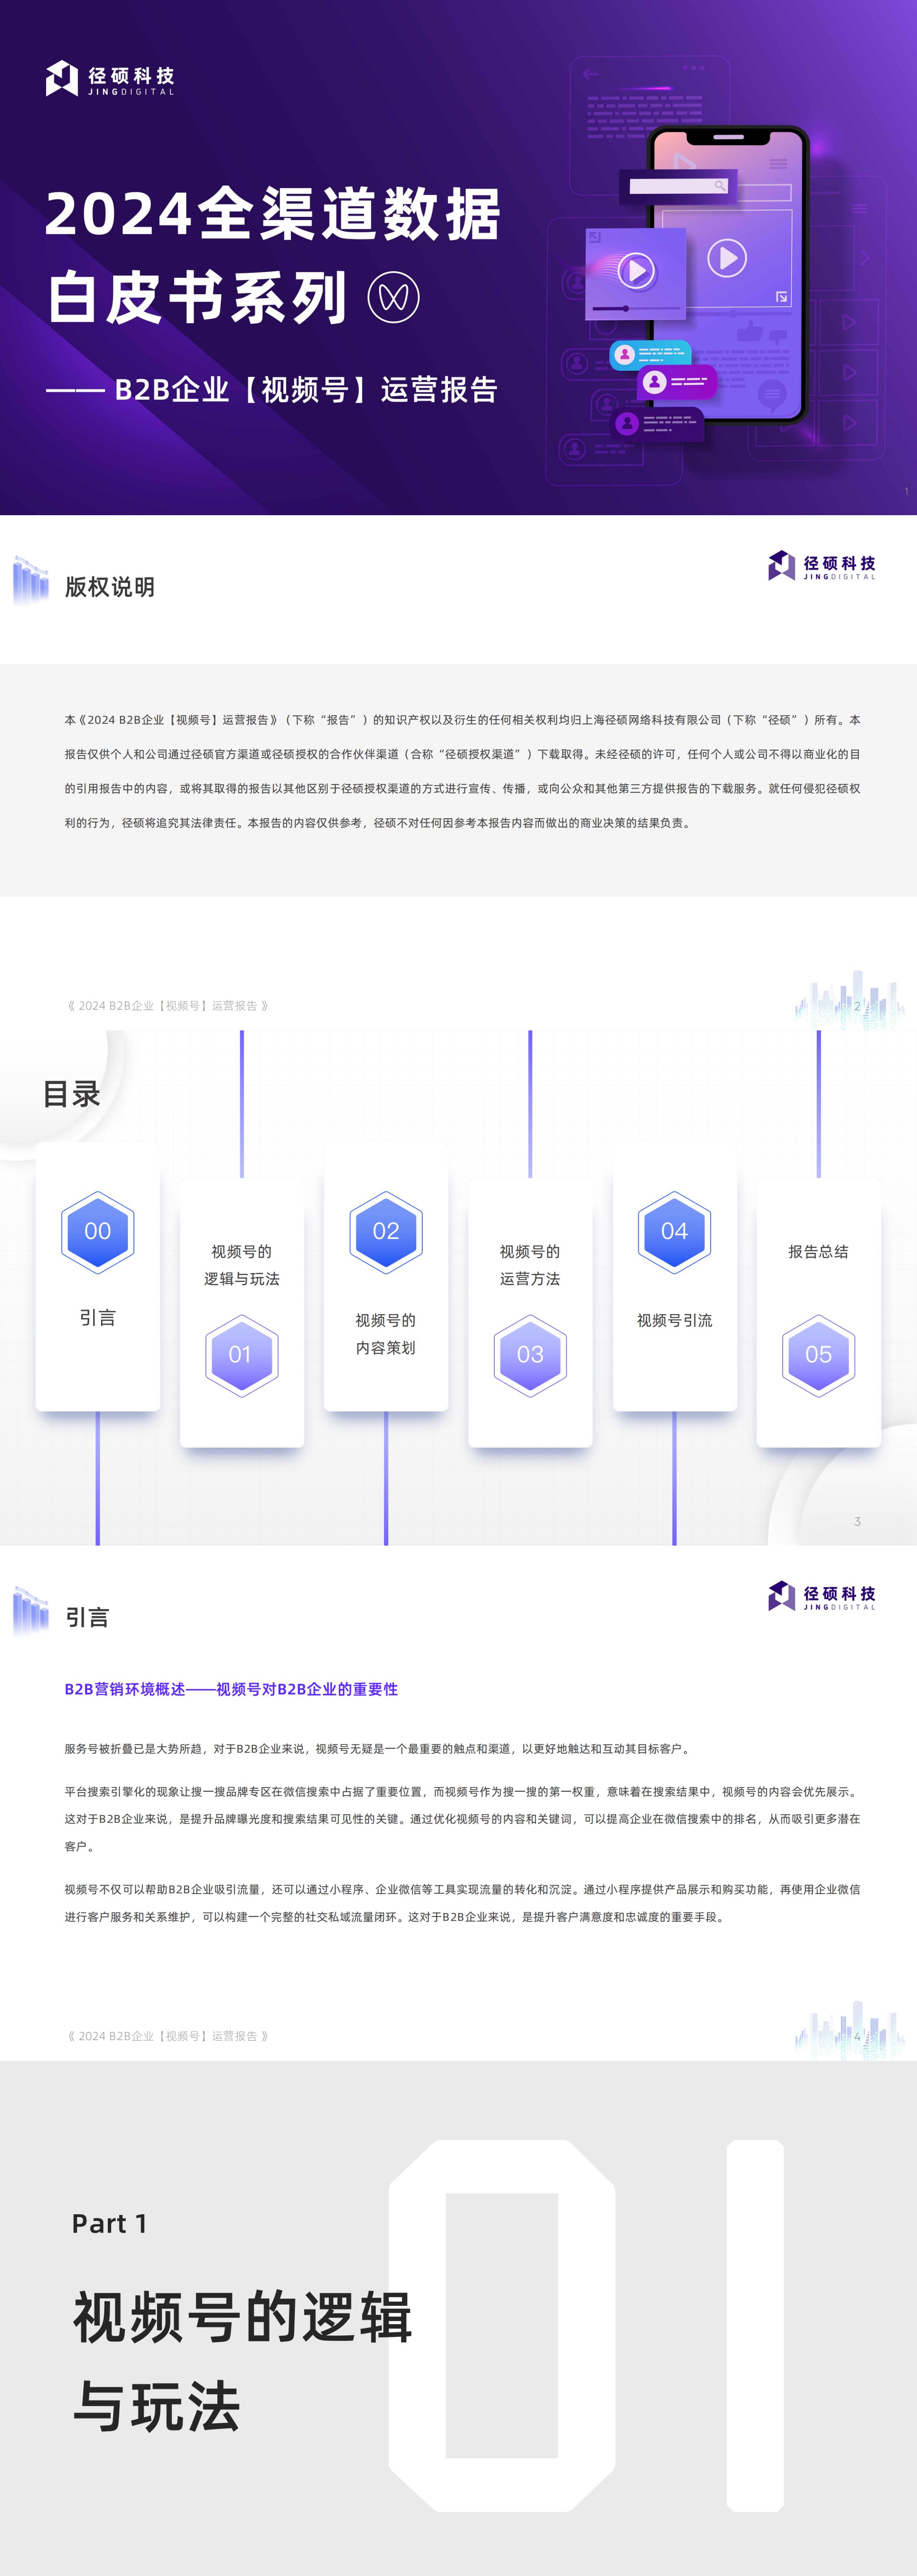Click the 与玩法 section title line
Screen dimensions: 917x2576
[156, 2407]
